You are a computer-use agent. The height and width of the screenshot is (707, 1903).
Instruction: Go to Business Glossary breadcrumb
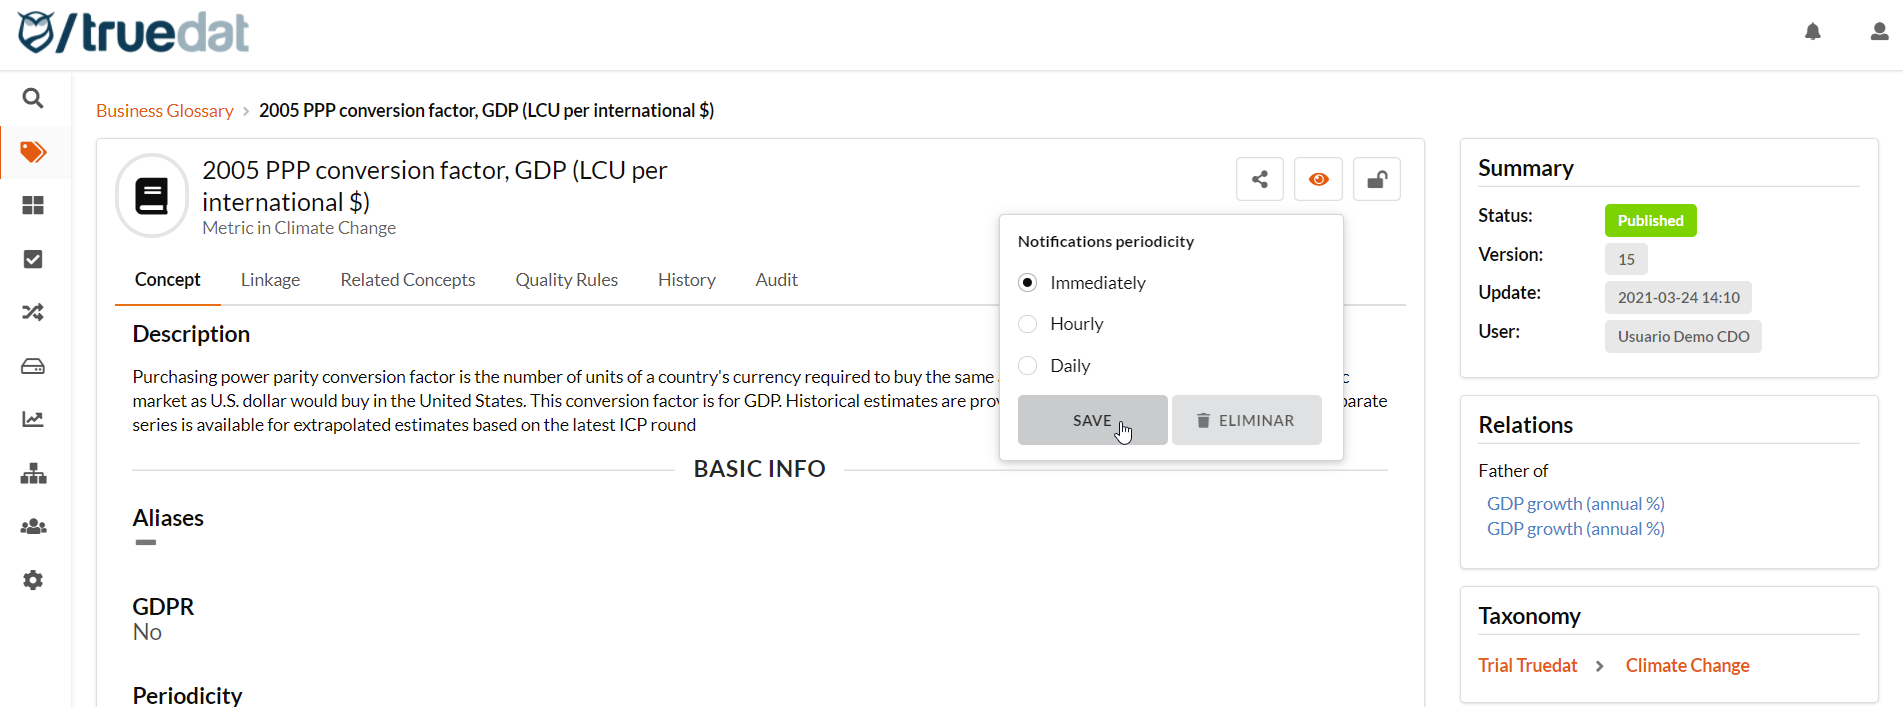(165, 111)
